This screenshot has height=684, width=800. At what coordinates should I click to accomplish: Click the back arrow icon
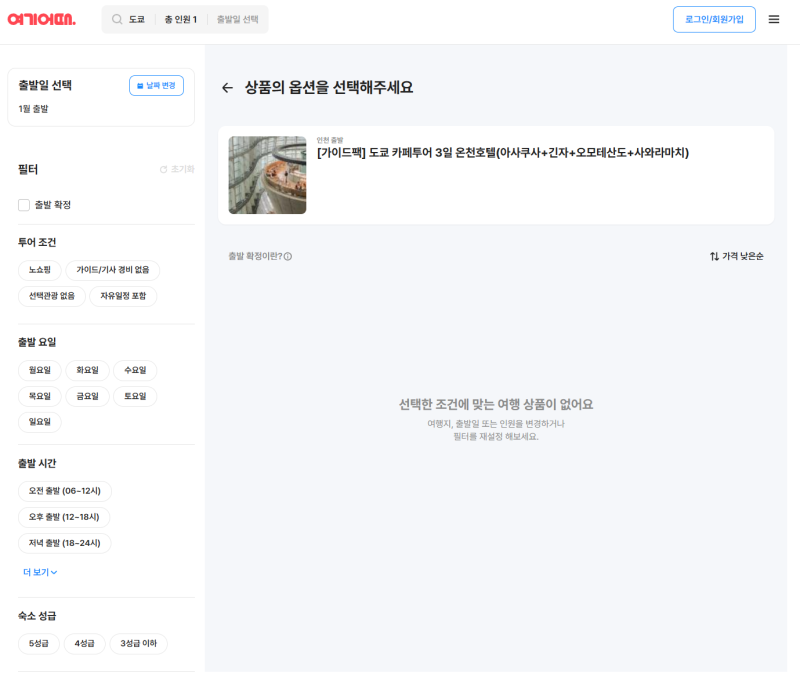coord(227,88)
